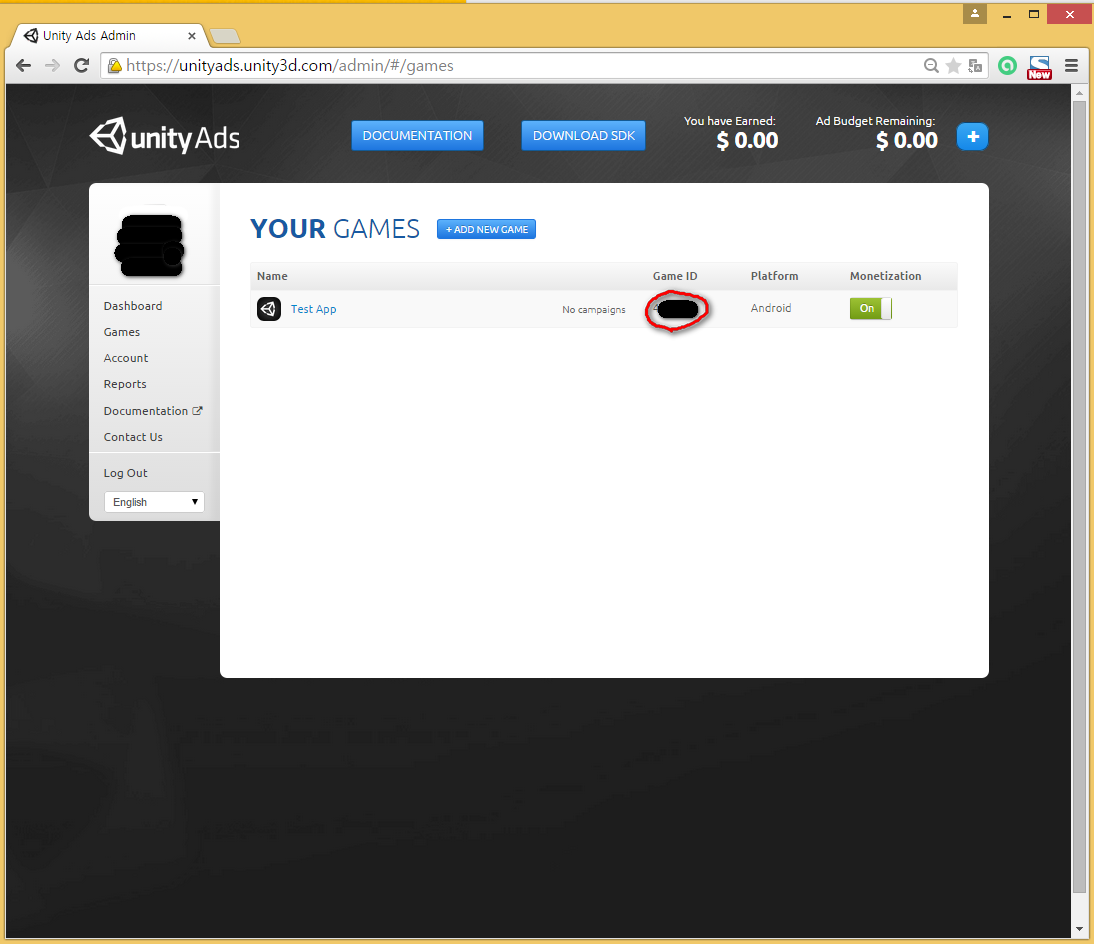Click the scrollbar down arrow
Screen dimensions: 1094x944
point(1079,929)
